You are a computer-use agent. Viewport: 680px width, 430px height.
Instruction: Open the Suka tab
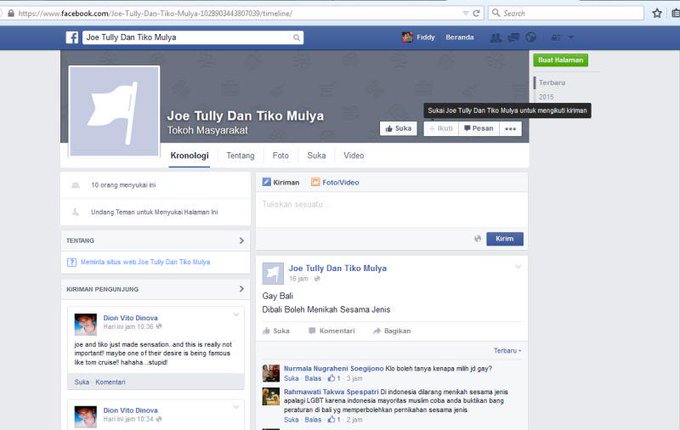pos(316,155)
